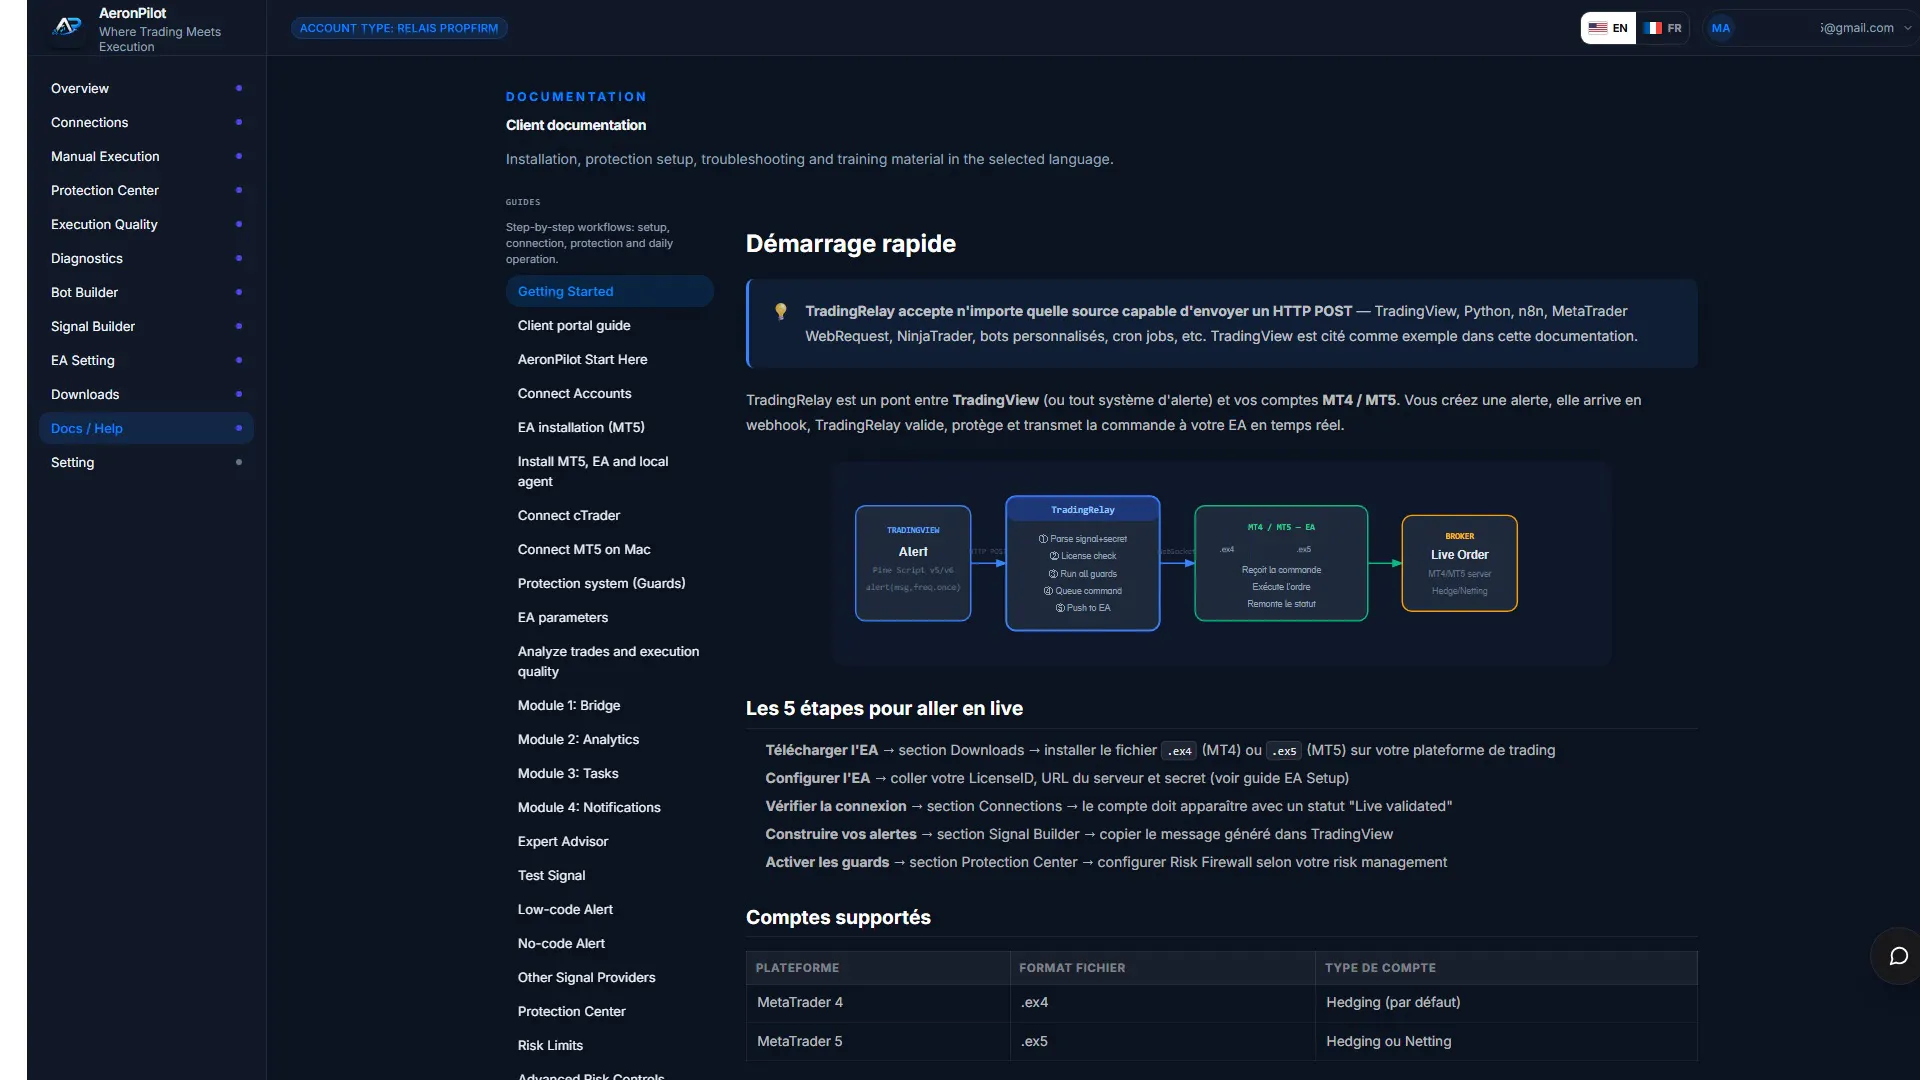Open Low-code Alert guide
Image resolution: width=1920 pixels, height=1080 pixels.
tap(609, 909)
